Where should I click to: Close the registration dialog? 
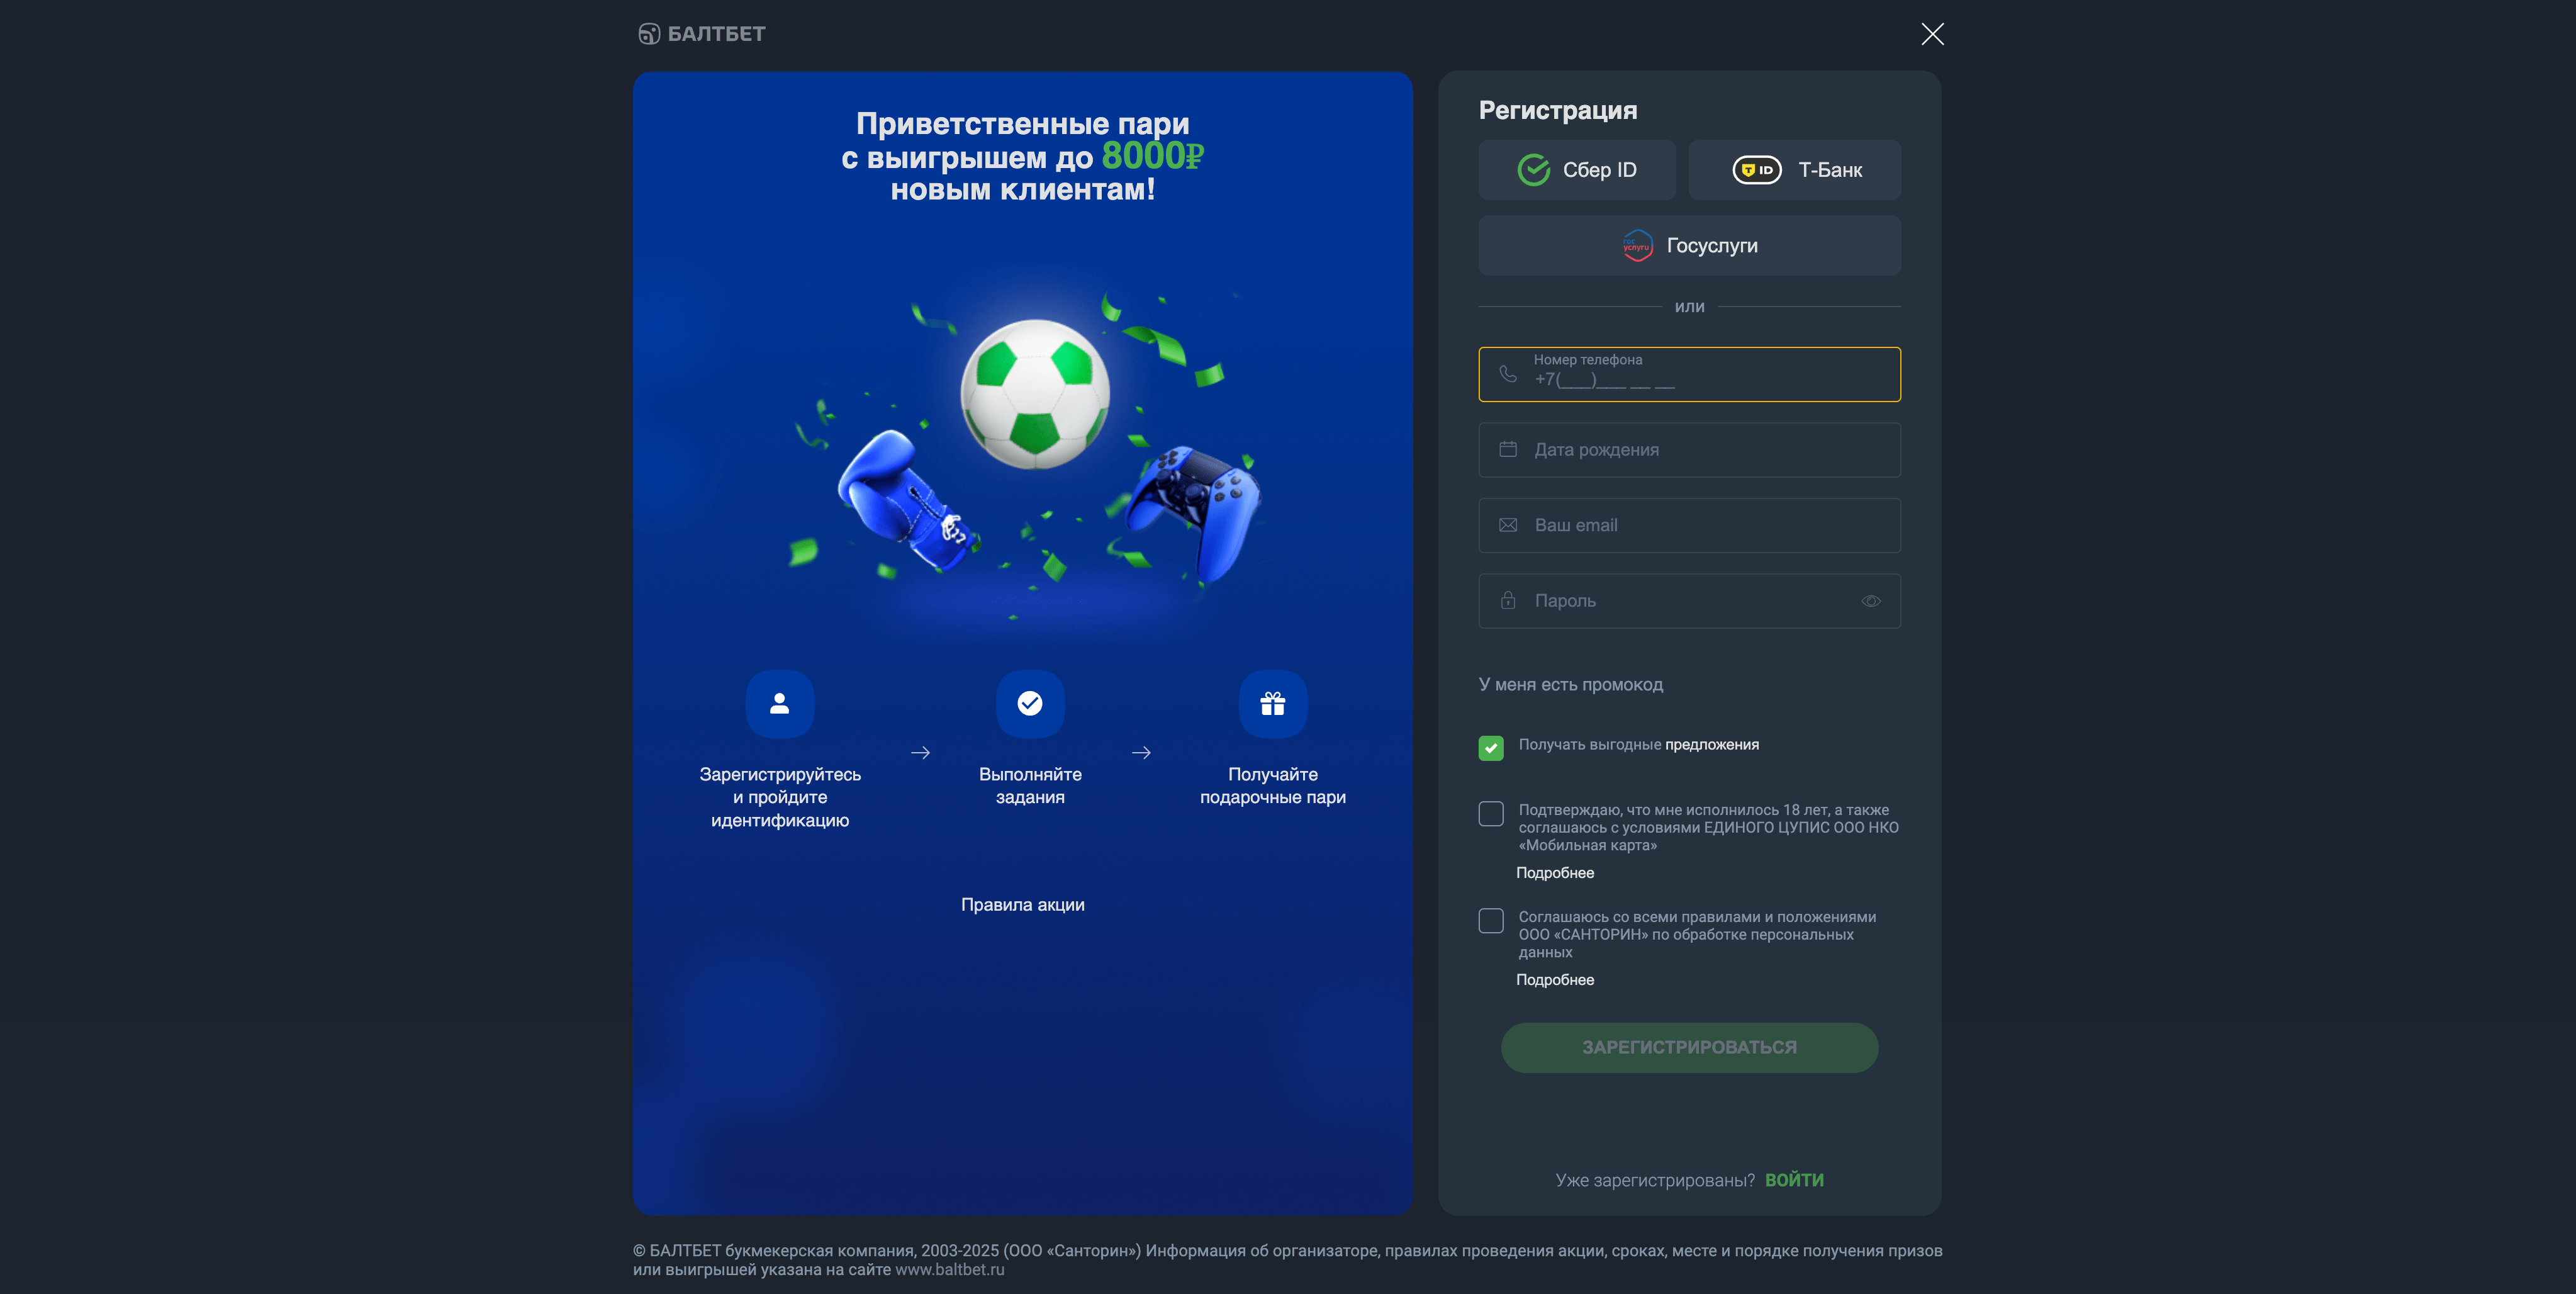coord(1932,34)
